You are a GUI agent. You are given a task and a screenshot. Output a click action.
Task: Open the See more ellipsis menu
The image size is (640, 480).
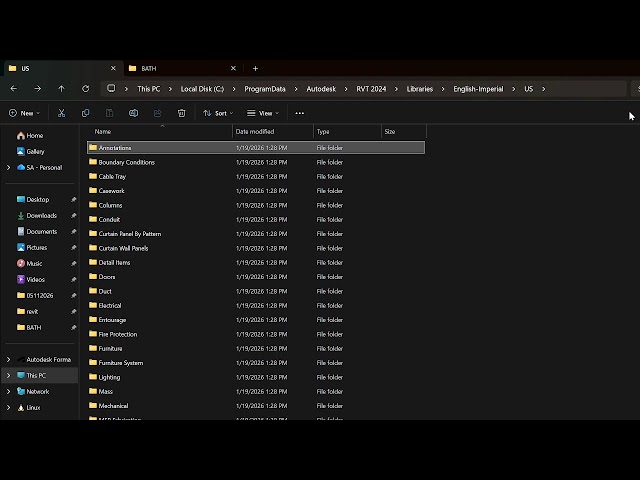click(300, 113)
